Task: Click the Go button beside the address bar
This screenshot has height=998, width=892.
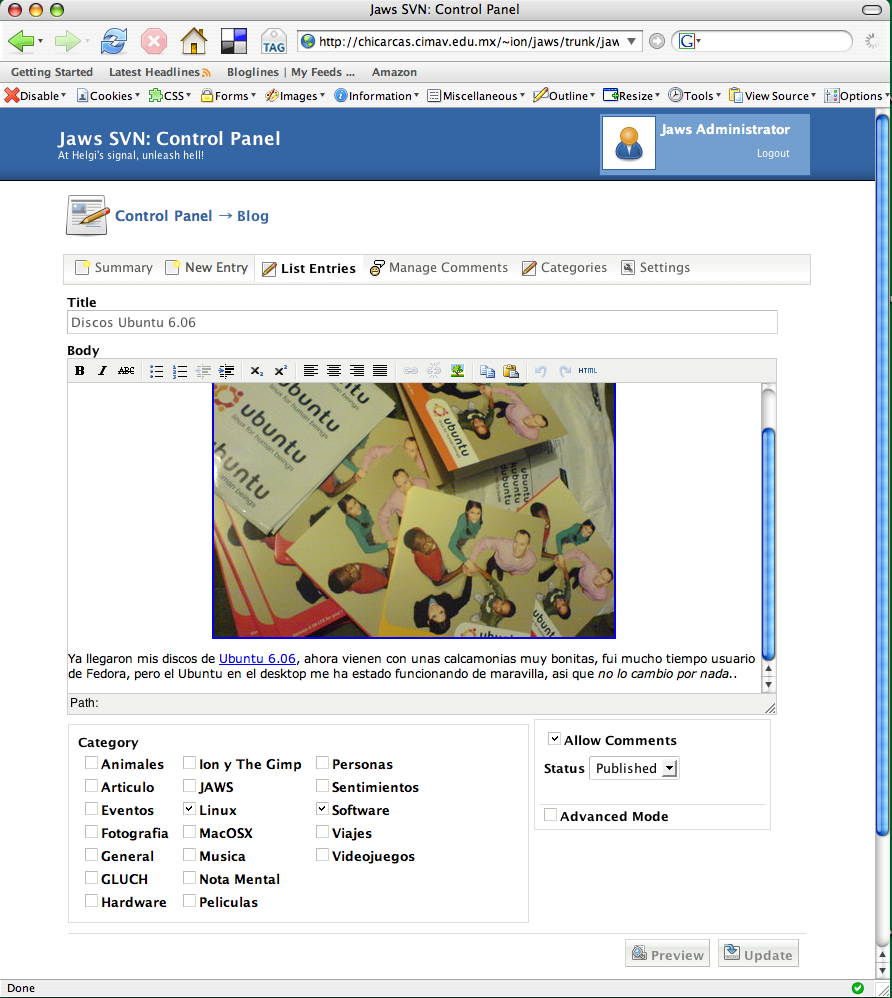Action: (657, 41)
